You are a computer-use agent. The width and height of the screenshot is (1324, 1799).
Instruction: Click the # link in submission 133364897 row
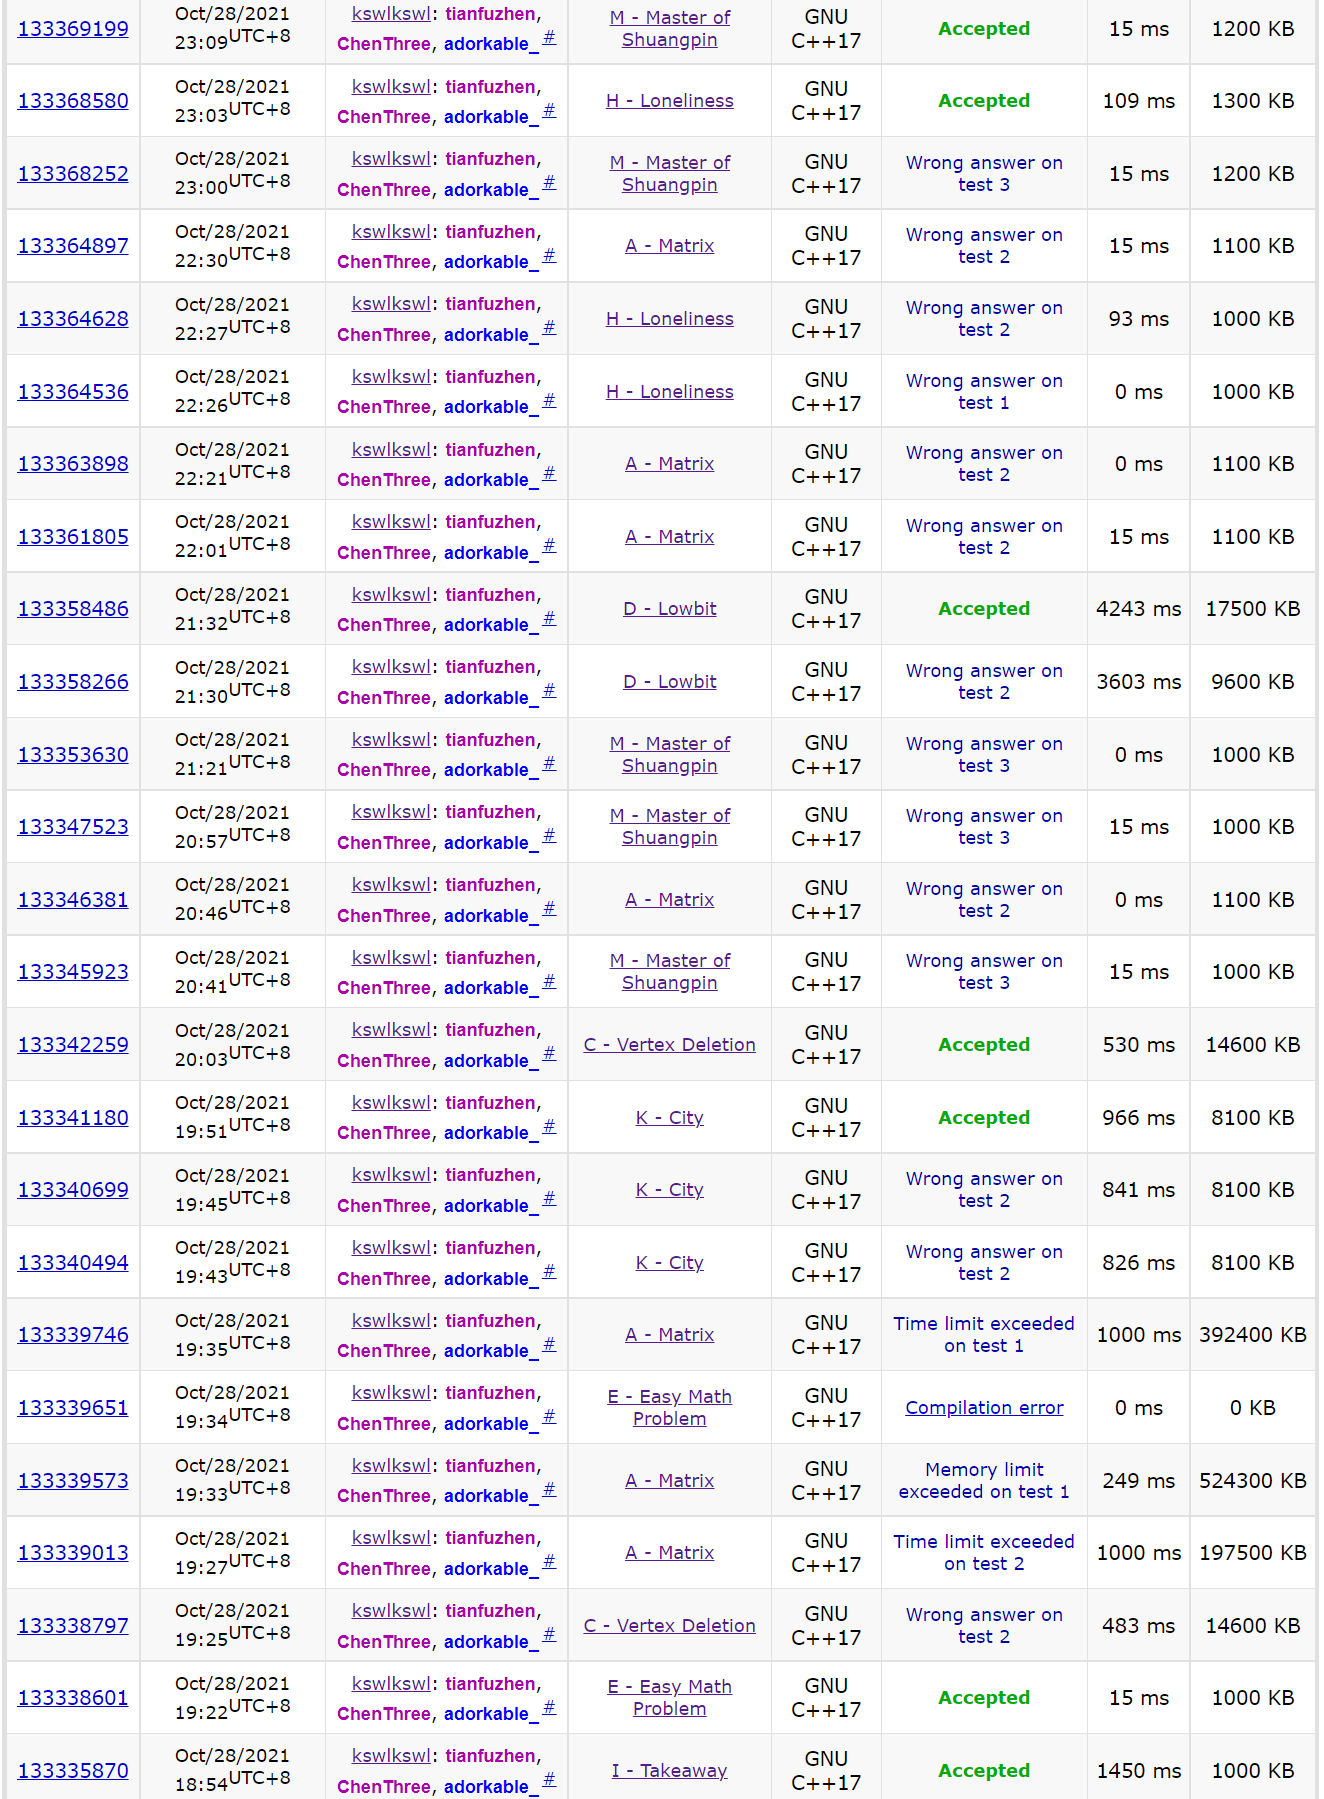point(549,256)
